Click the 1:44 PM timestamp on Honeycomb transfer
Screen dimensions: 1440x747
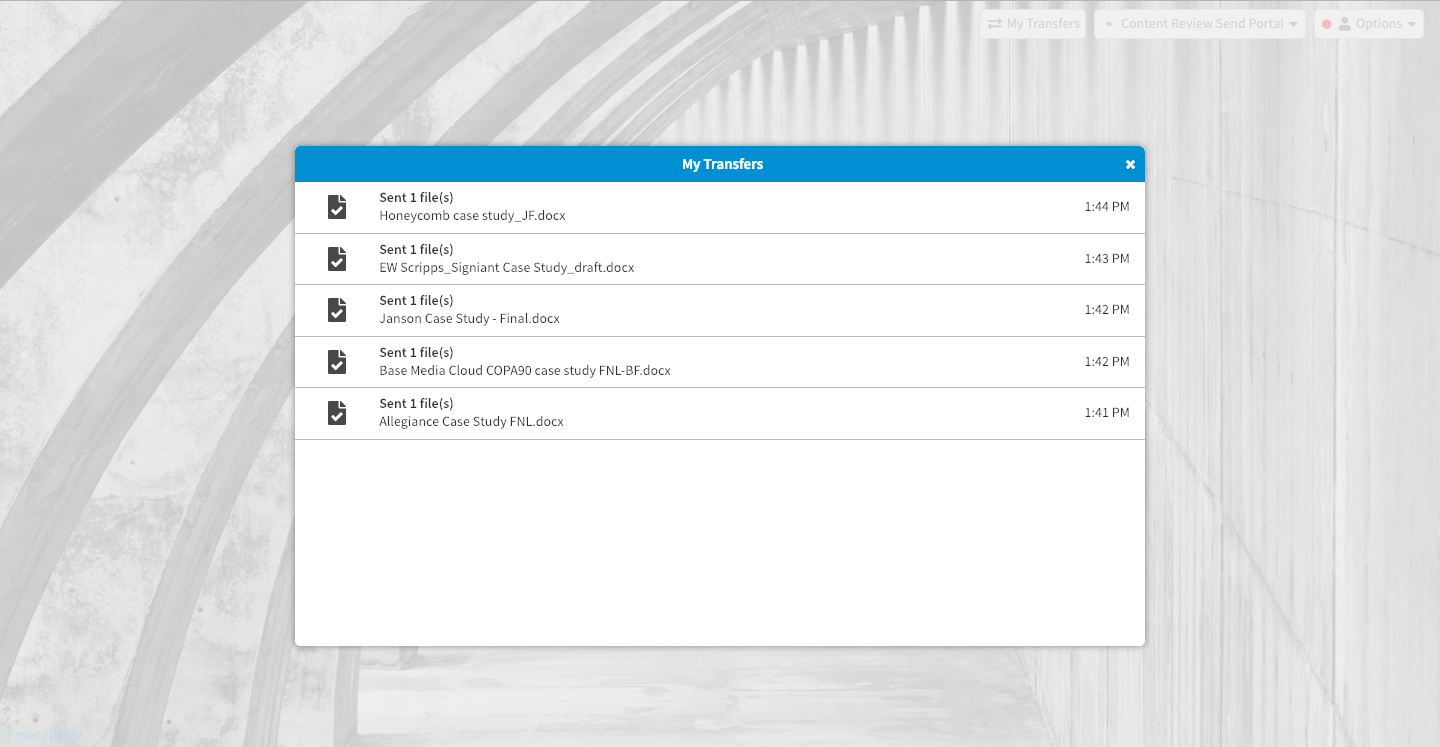pyautogui.click(x=1107, y=207)
